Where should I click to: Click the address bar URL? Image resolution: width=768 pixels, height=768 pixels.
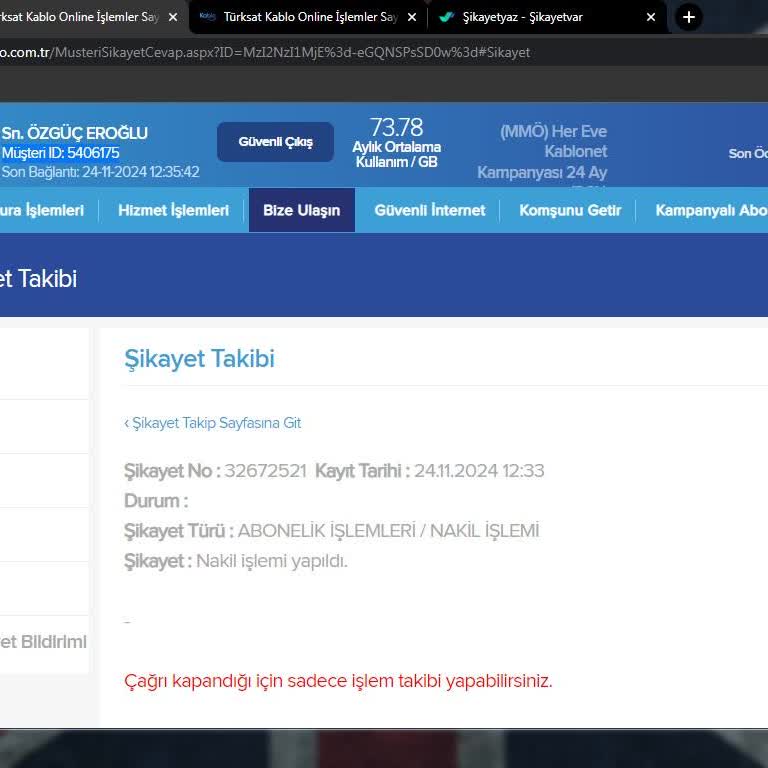264,52
